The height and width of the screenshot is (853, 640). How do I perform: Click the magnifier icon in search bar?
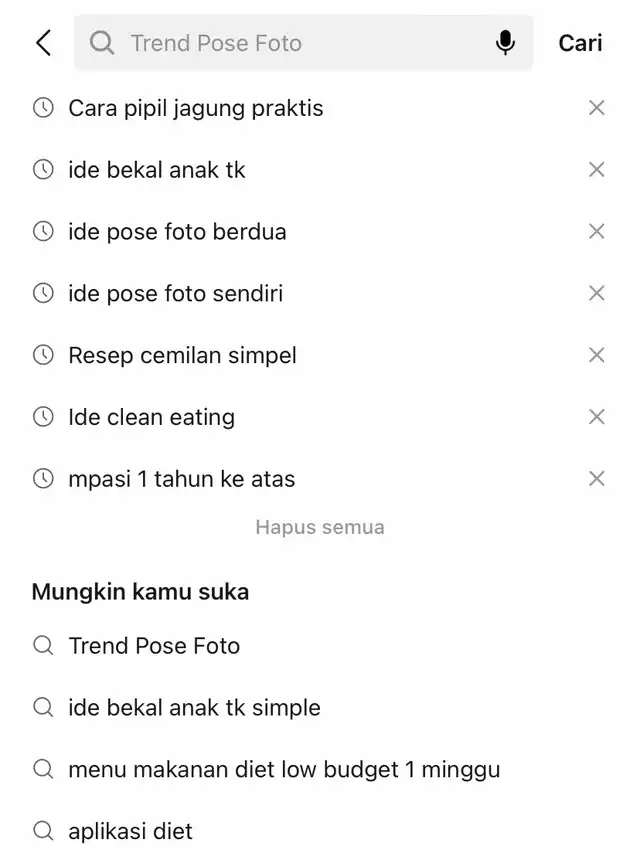pyautogui.click(x=101, y=43)
